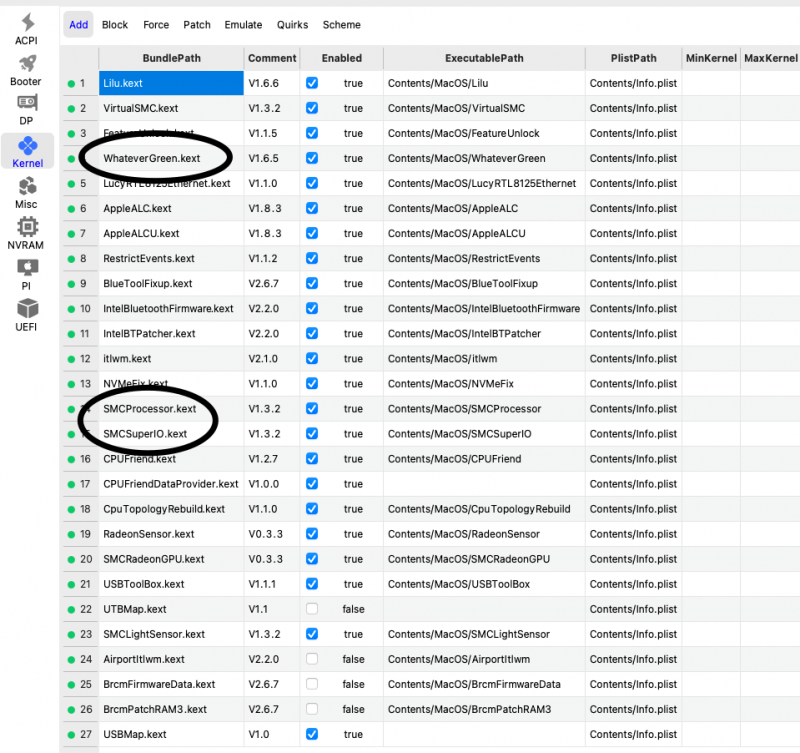Enable the UTBMap.kext checkbox
800x753 pixels.
[x=312, y=609]
